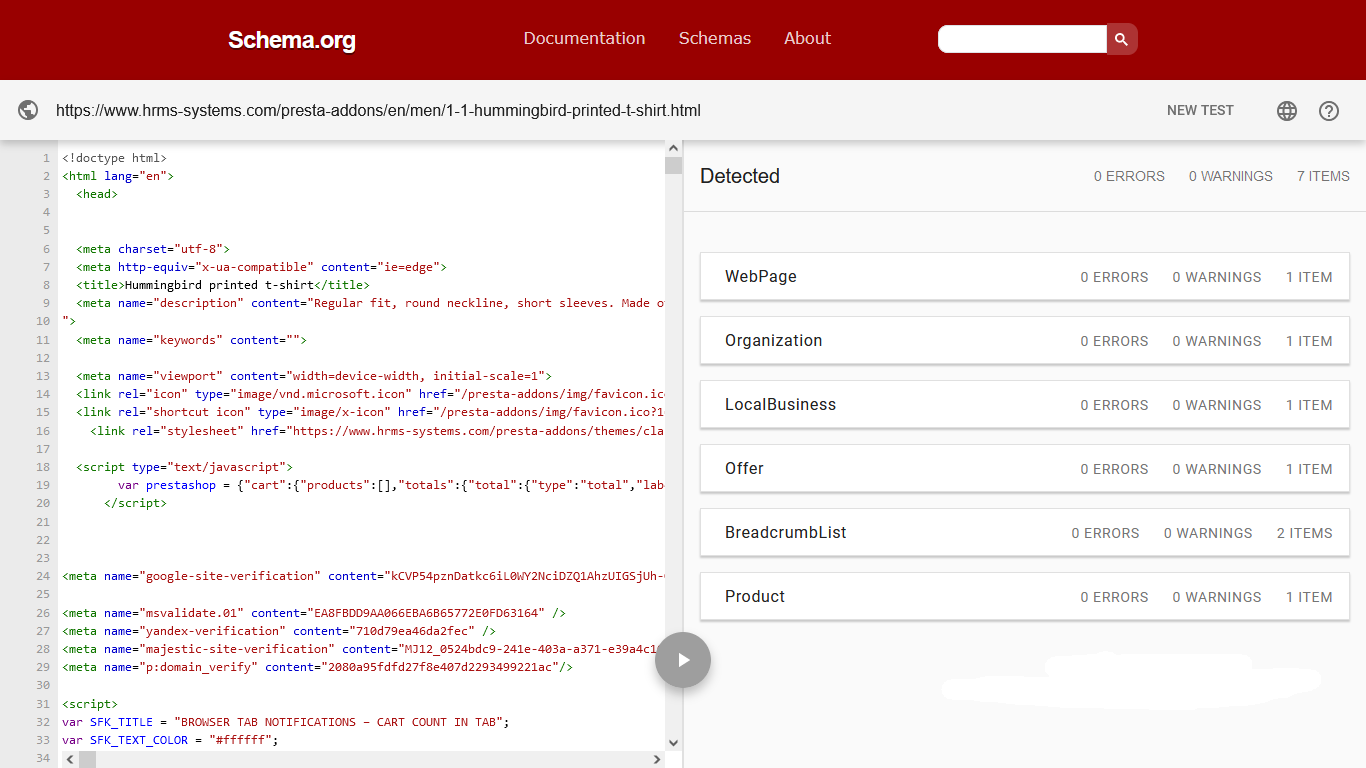
Task: Click the vertical scrollbar thumb
Action: coord(673,166)
